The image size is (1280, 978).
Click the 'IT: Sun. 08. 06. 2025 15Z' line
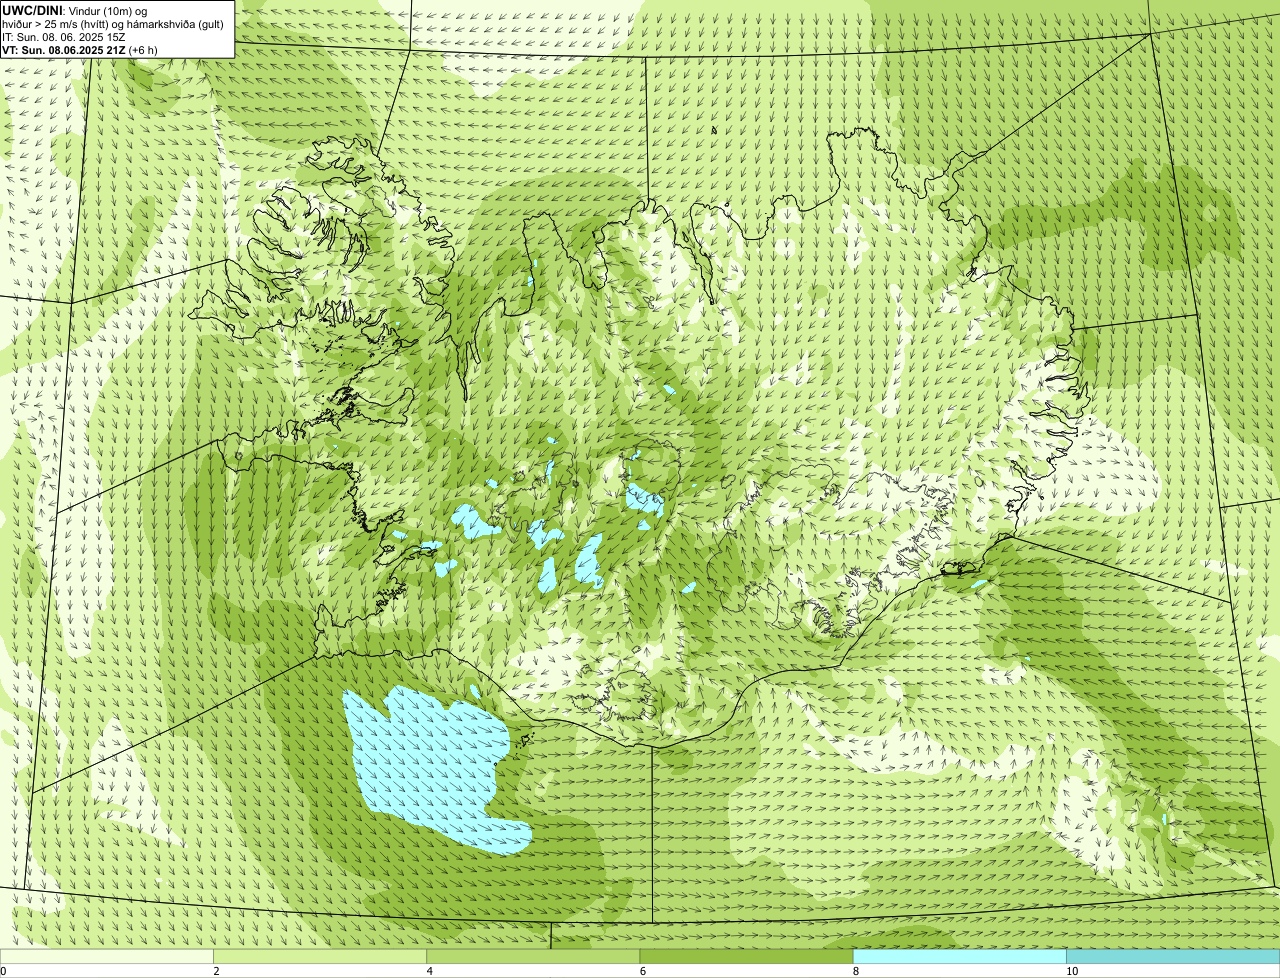[64, 36]
